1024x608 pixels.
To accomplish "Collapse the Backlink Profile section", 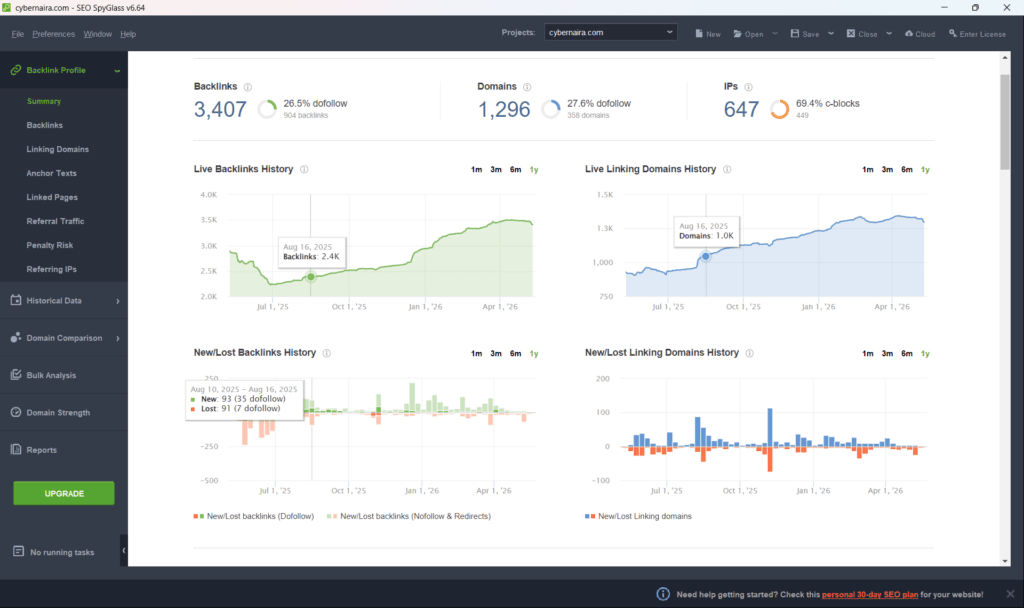I will pyautogui.click(x=117, y=71).
